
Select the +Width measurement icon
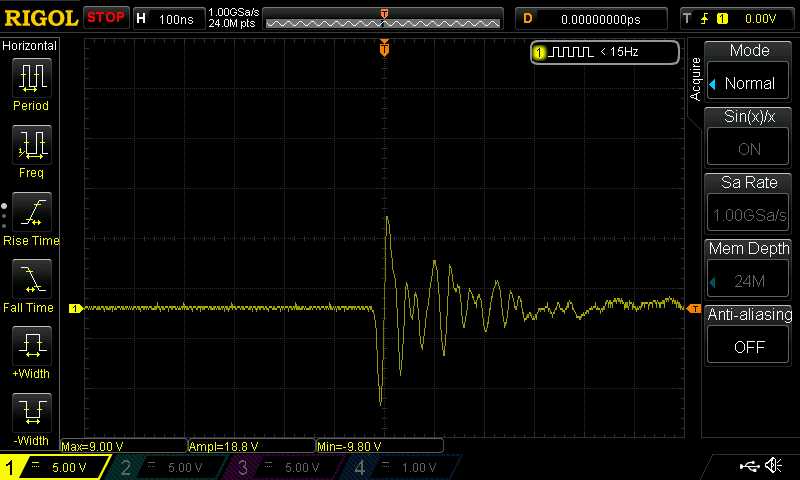tap(31, 347)
